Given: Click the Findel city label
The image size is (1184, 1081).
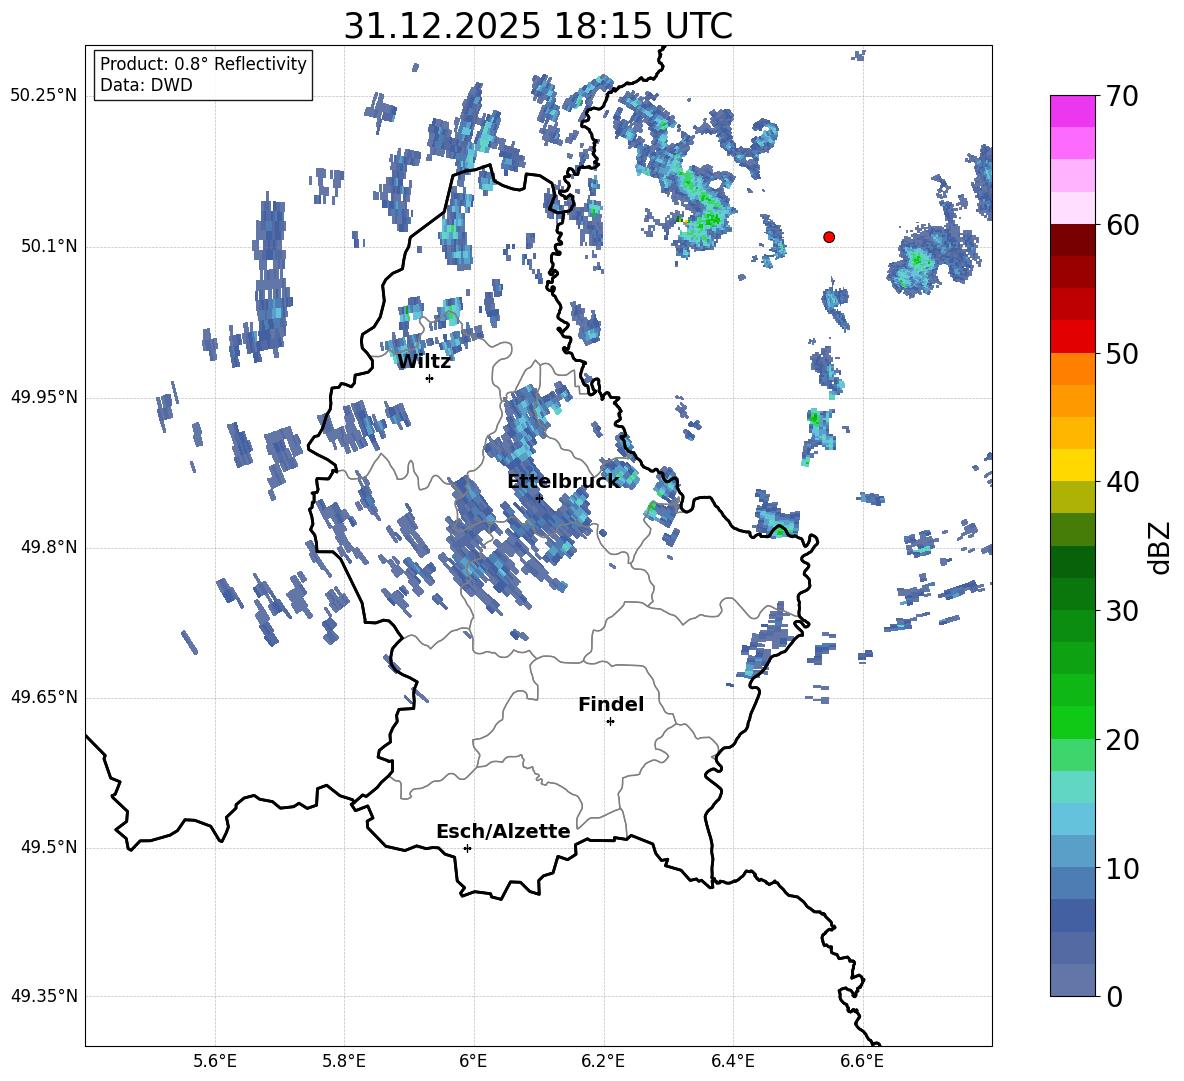Looking at the screenshot, I should 611,704.
